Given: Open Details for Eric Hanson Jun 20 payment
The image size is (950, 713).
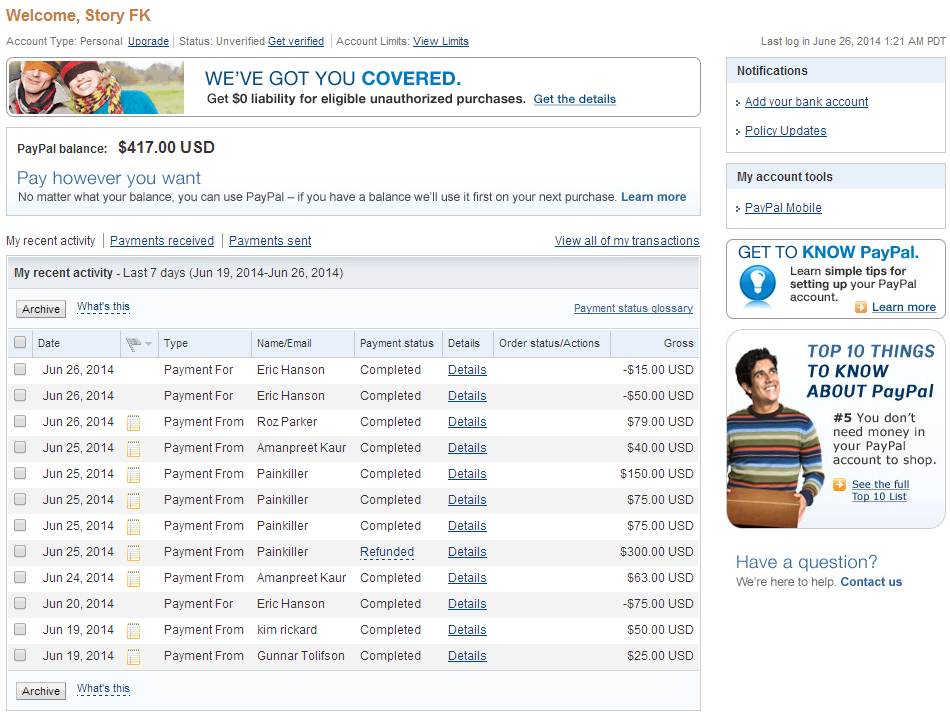Looking at the screenshot, I should coord(467,603).
